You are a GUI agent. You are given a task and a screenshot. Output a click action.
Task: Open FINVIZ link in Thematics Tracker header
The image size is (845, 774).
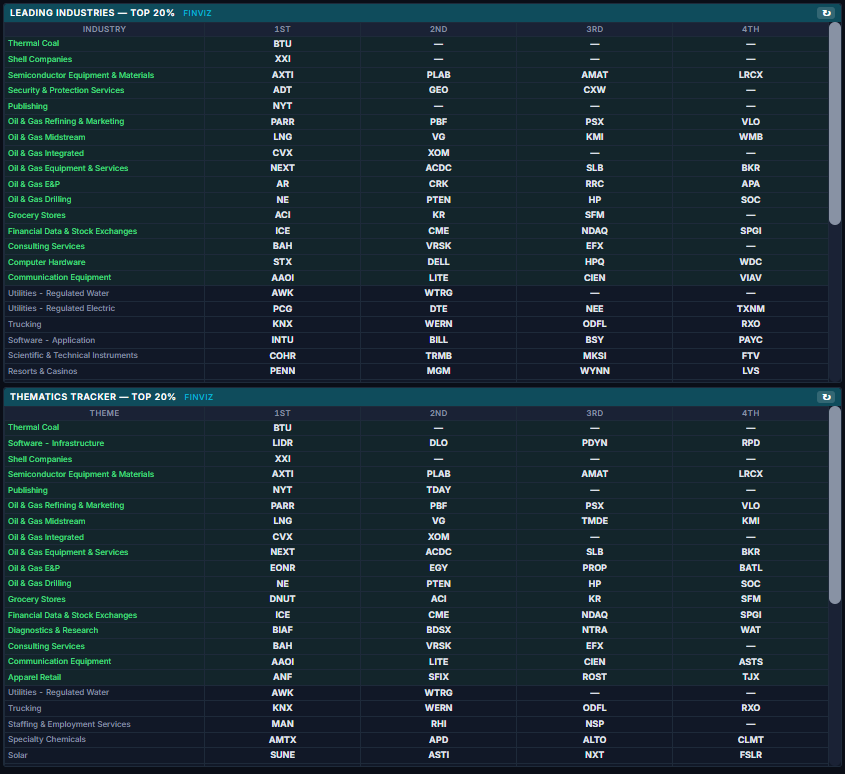[x=198, y=397]
